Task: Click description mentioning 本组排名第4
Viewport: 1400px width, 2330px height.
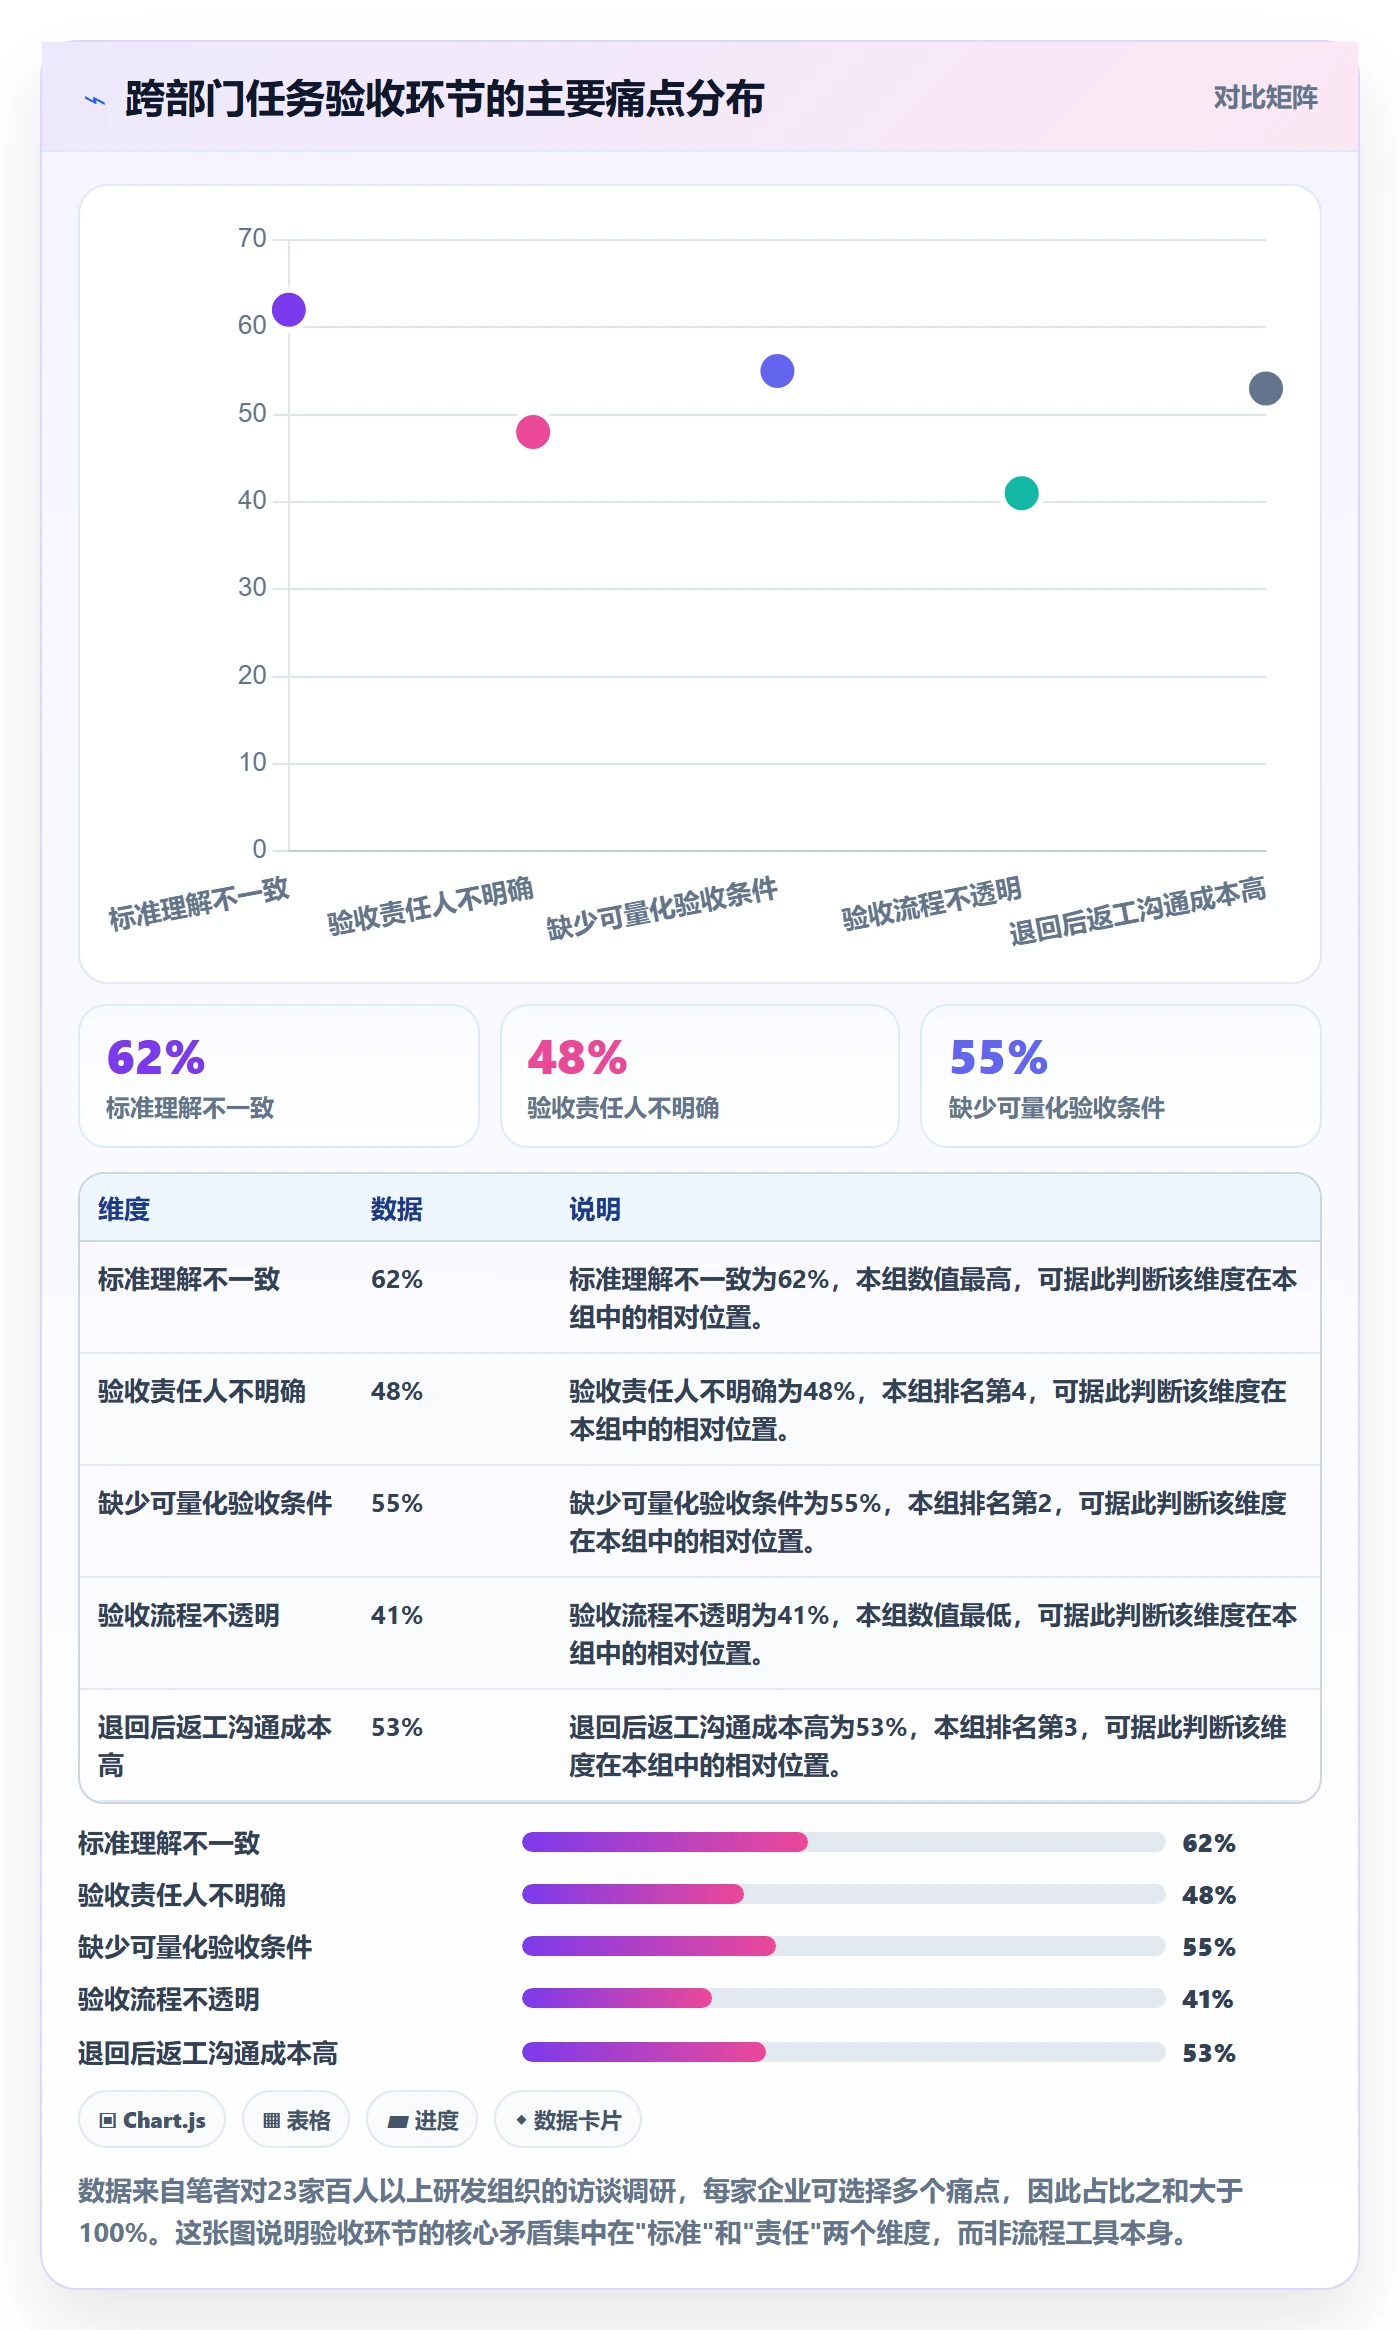Action: pyautogui.click(x=928, y=1410)
